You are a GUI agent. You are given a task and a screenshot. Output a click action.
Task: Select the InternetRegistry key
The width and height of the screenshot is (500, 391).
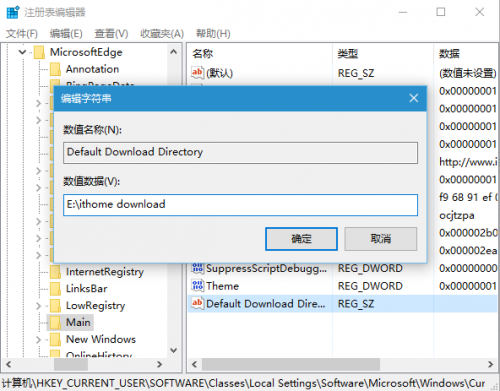coord(105,272)
